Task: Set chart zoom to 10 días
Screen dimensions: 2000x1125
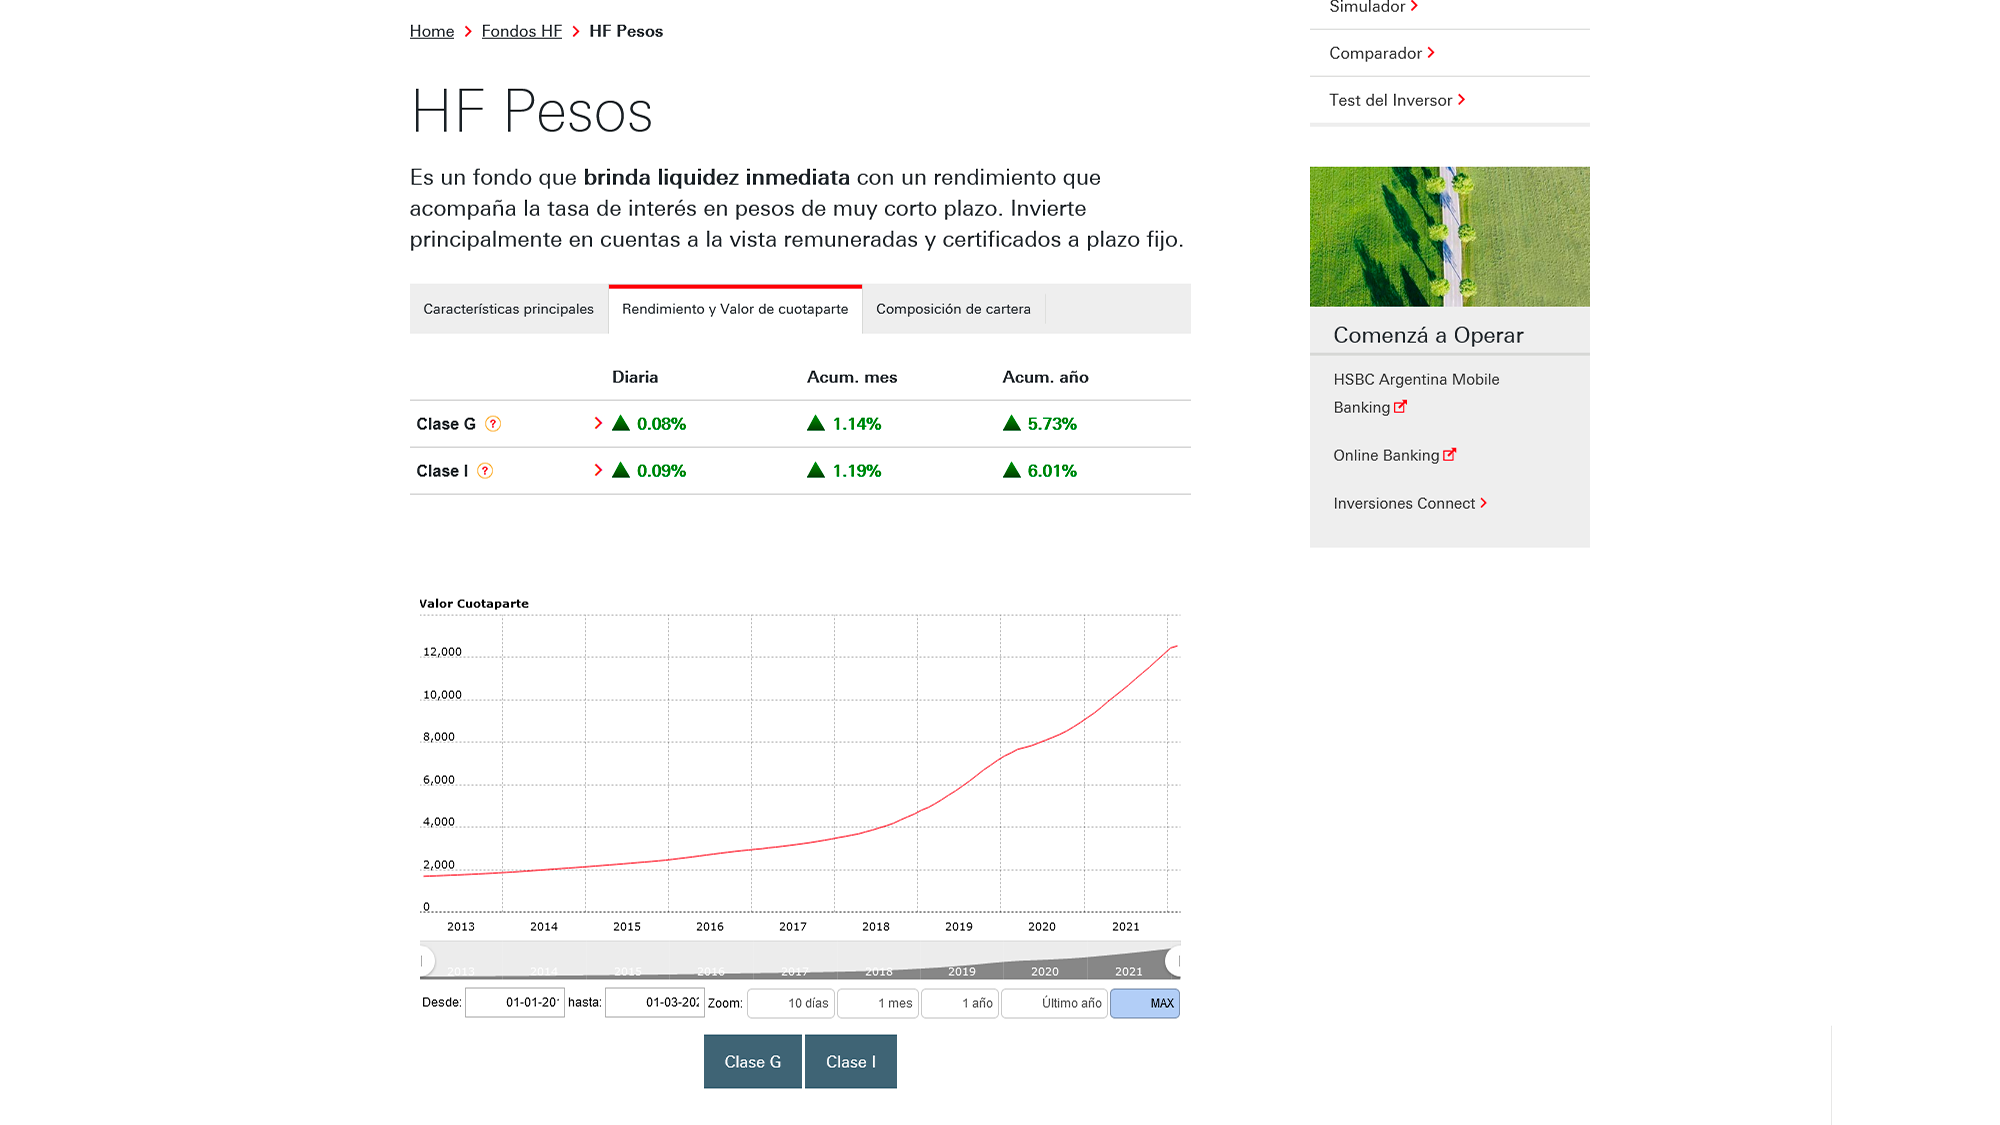Action: pyautogui.click(x=791, y=1003)
